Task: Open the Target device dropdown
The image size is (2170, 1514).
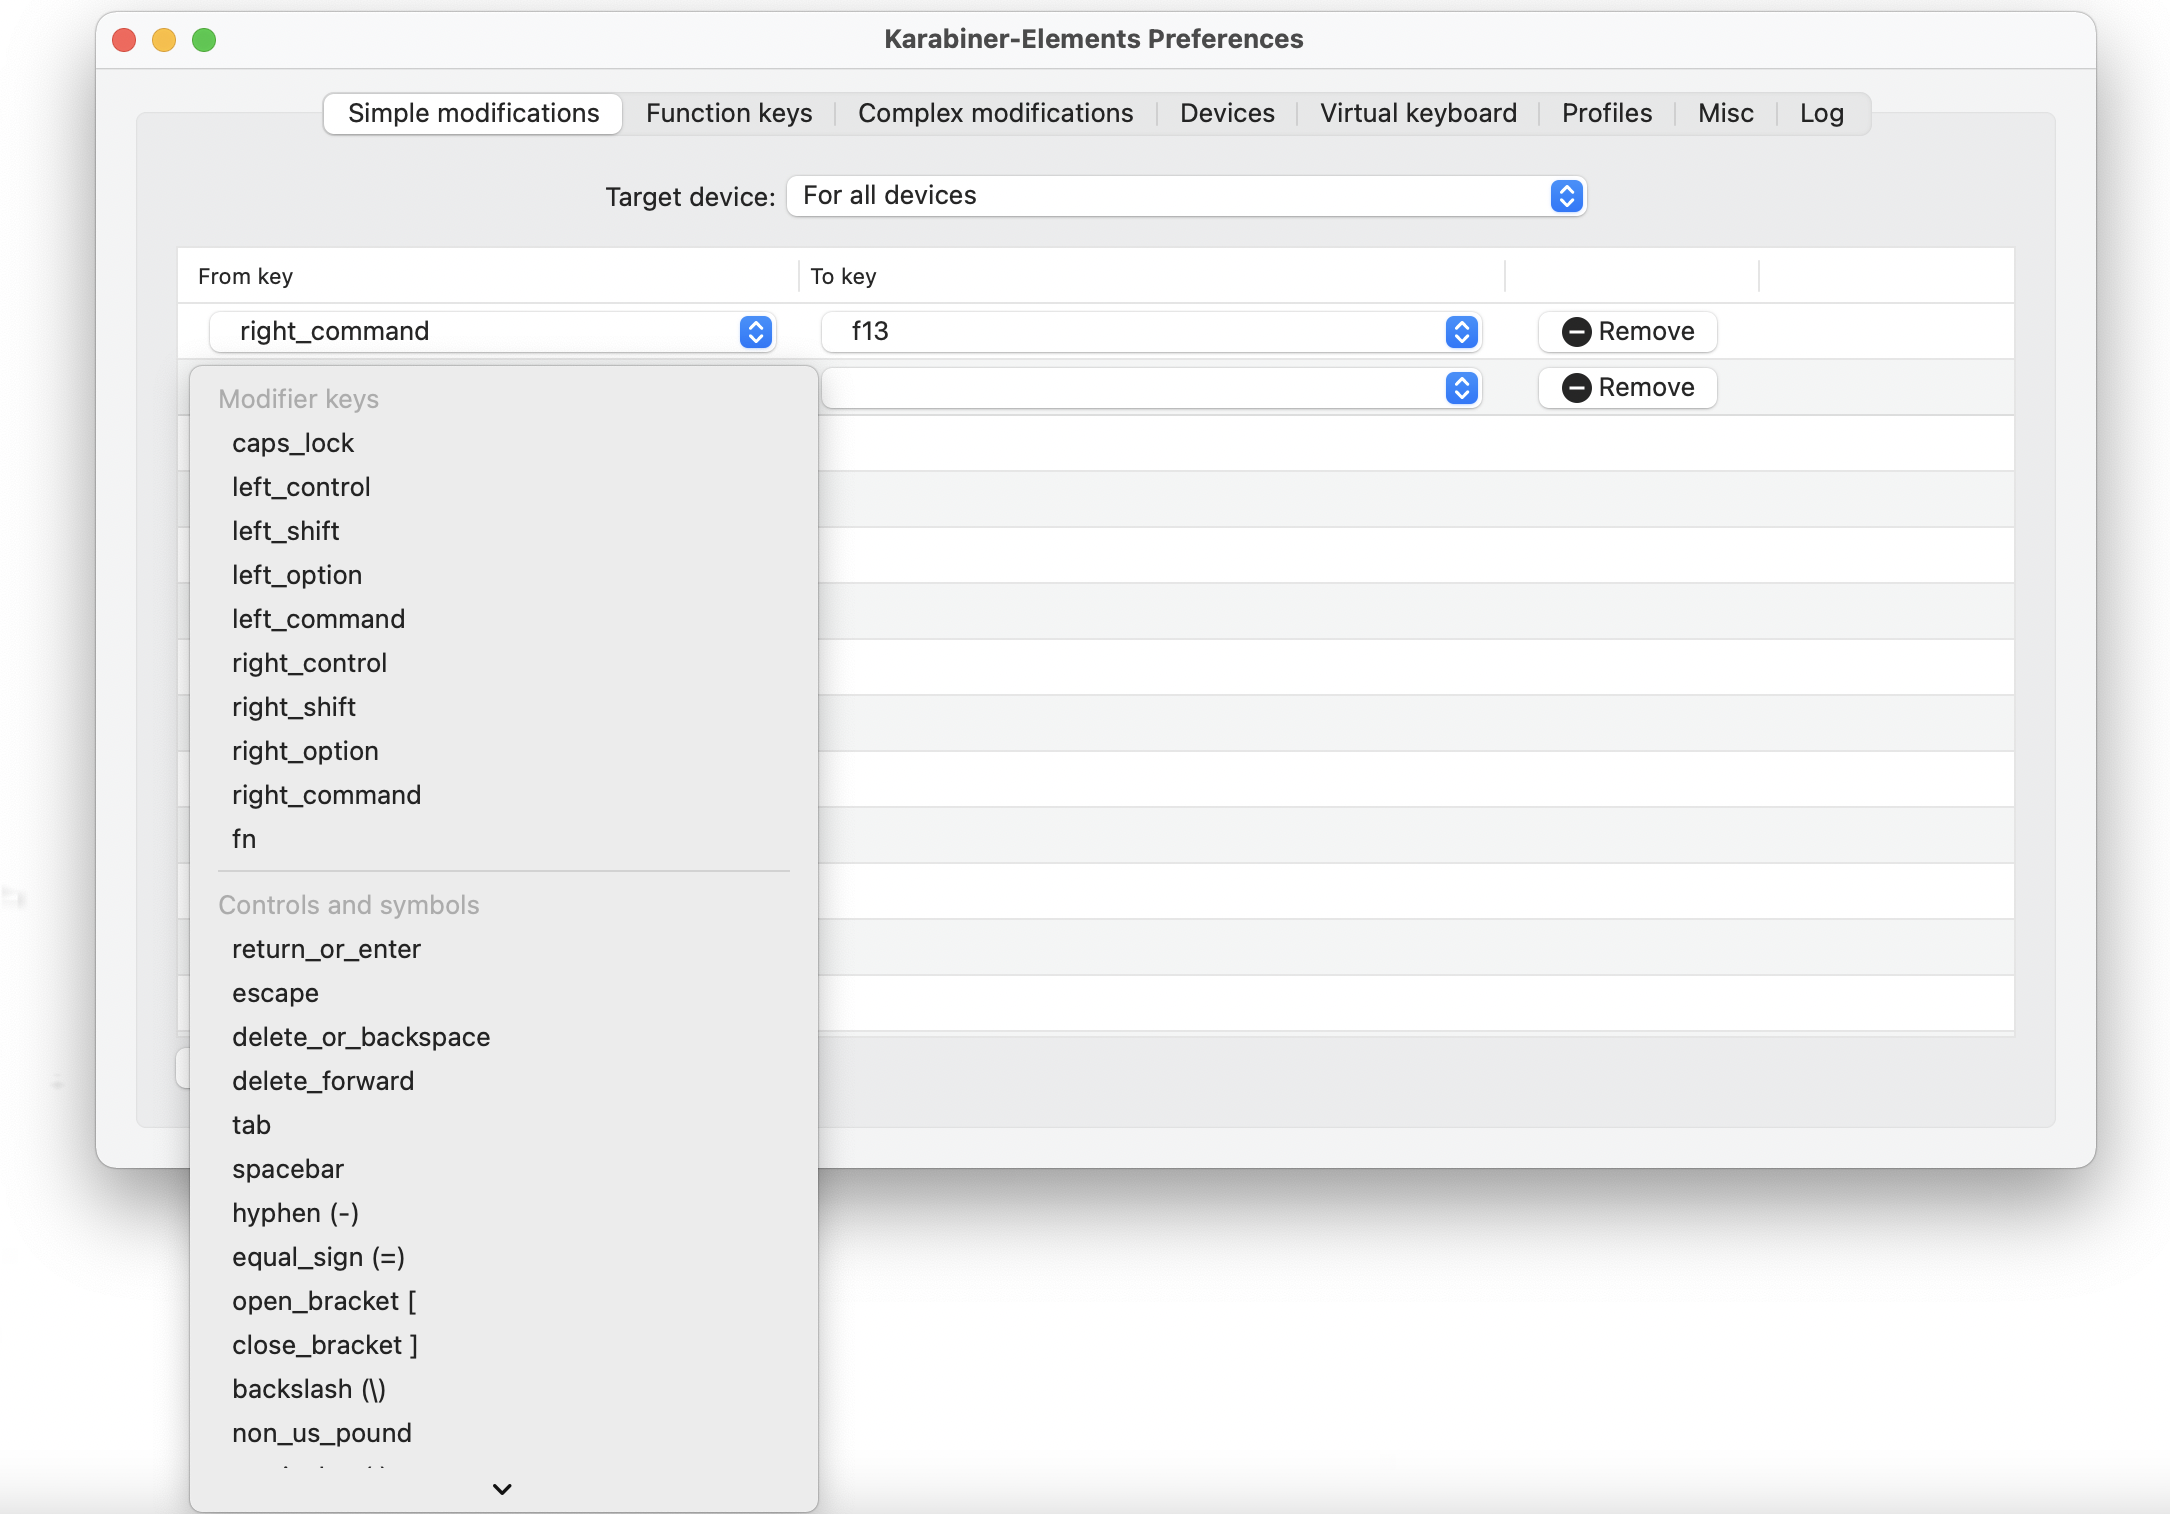Action: point(1566,196)
